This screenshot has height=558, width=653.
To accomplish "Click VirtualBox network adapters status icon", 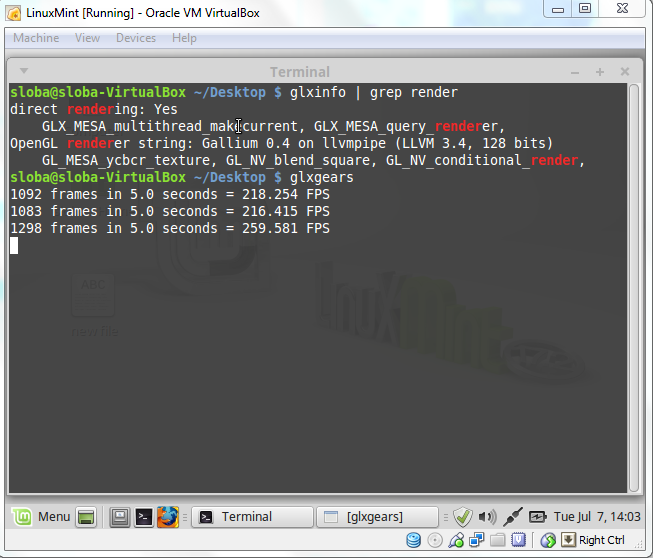I will [476, 541].
